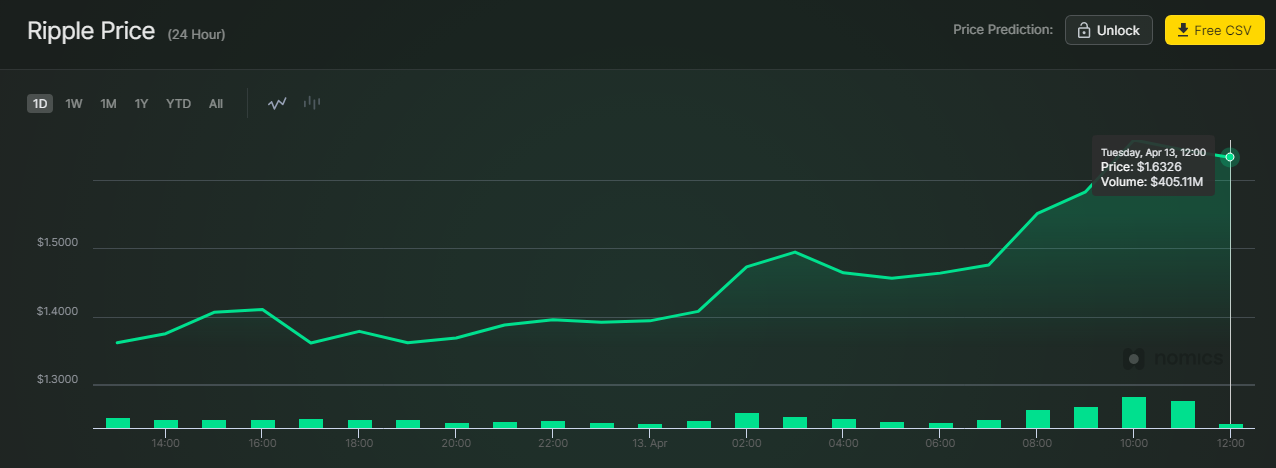
Task: Click the $1.3000 axis label
Action: 56,381
